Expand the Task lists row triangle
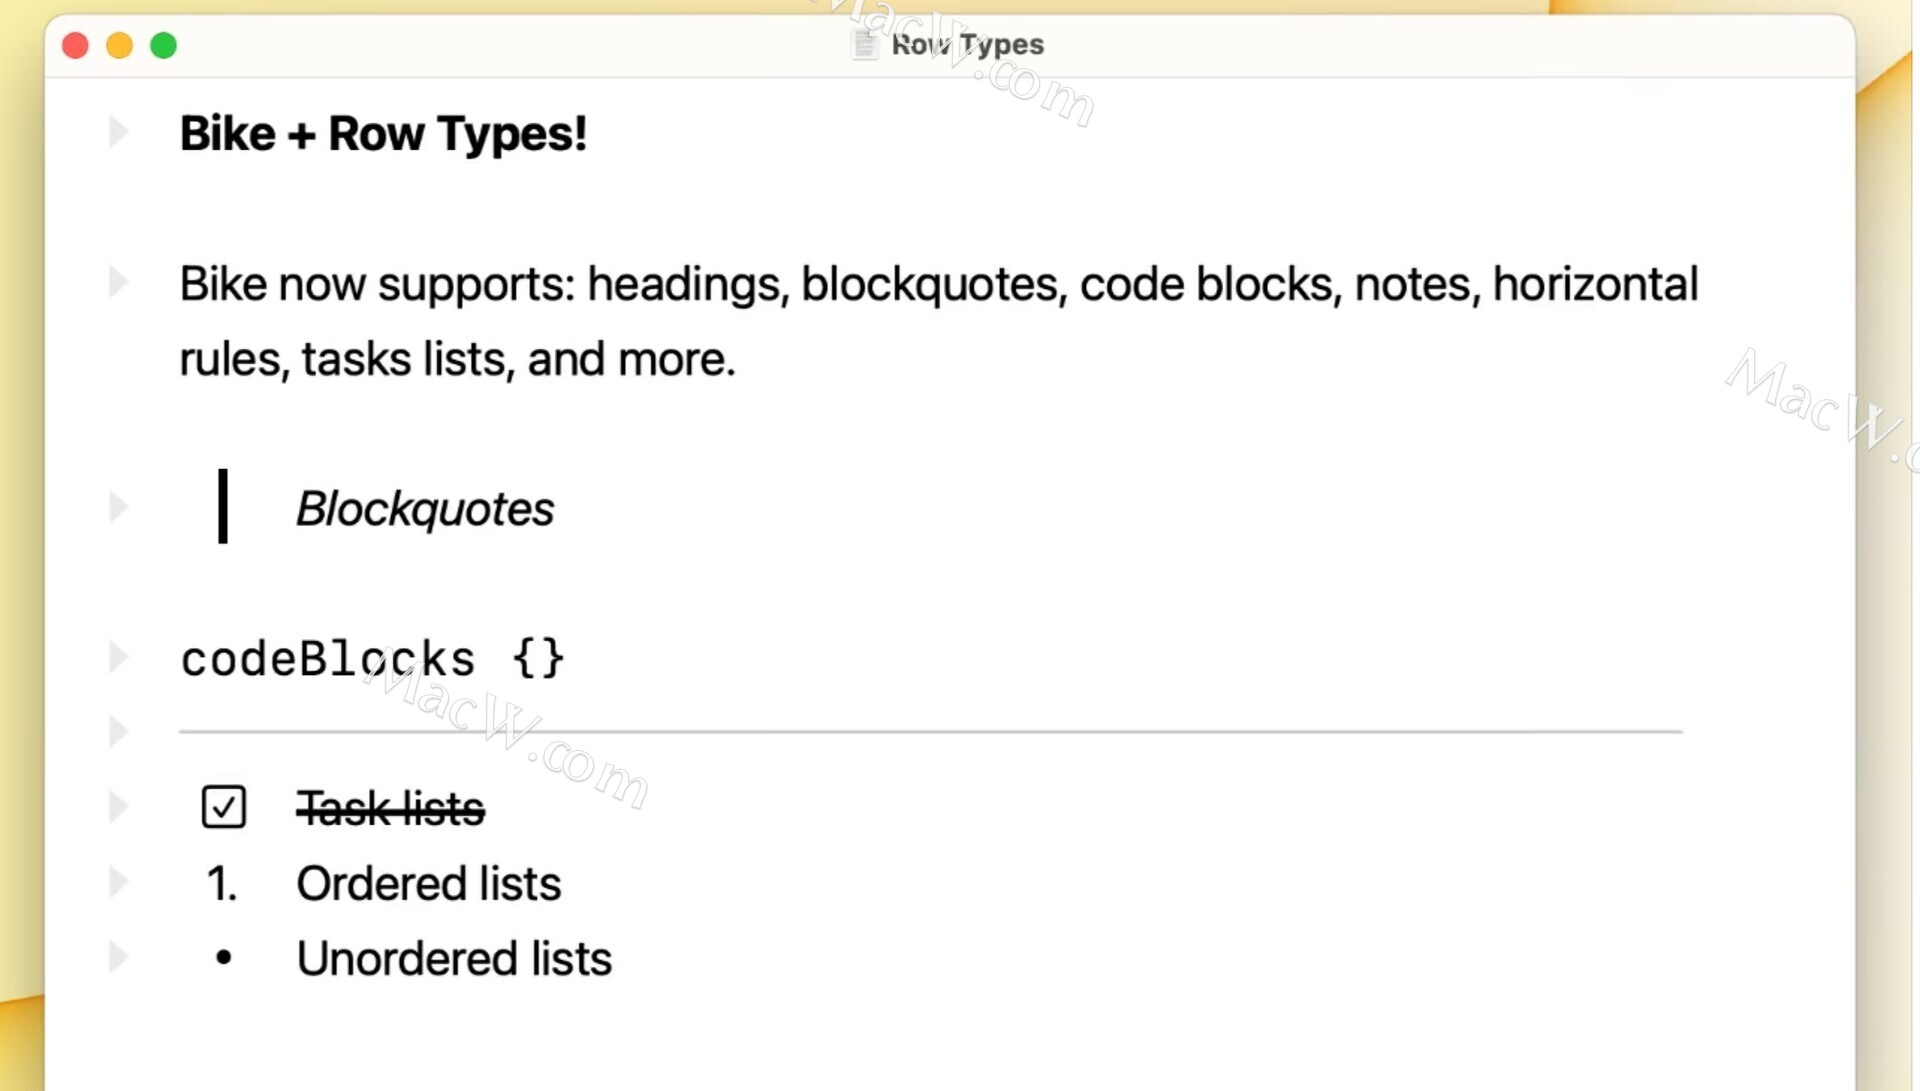 click(118, 807)
